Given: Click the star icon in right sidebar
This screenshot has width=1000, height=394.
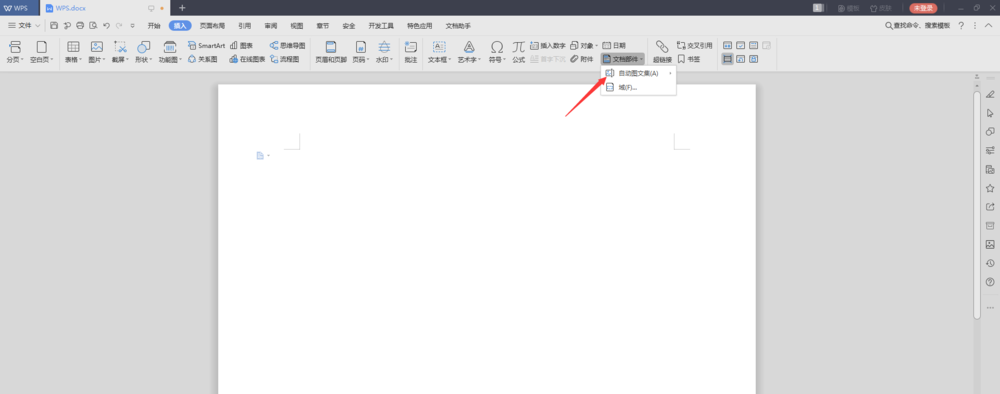Looking at the screenshot, I should [x=990, y=188].
